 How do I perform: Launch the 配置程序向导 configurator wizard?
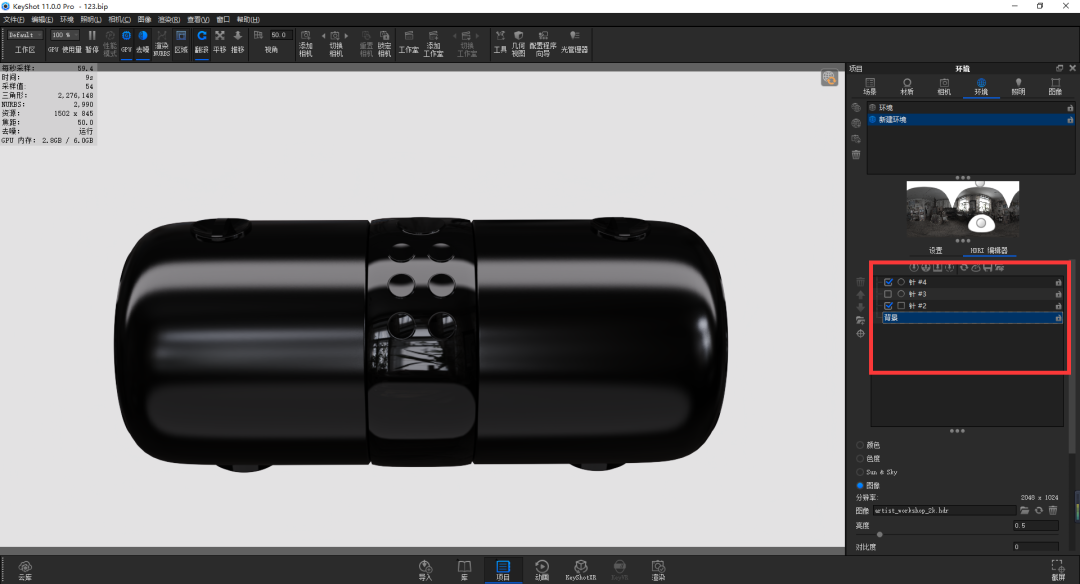(x=543, y=43)
